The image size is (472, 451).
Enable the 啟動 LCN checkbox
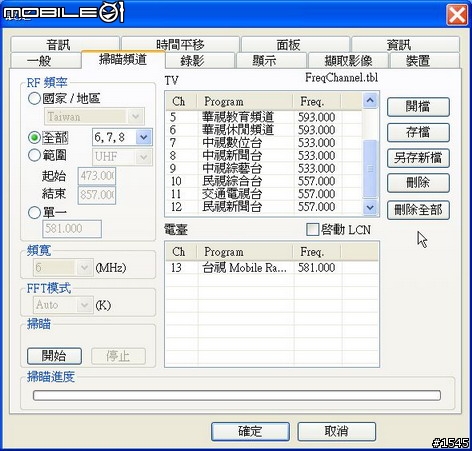[312, 229]
